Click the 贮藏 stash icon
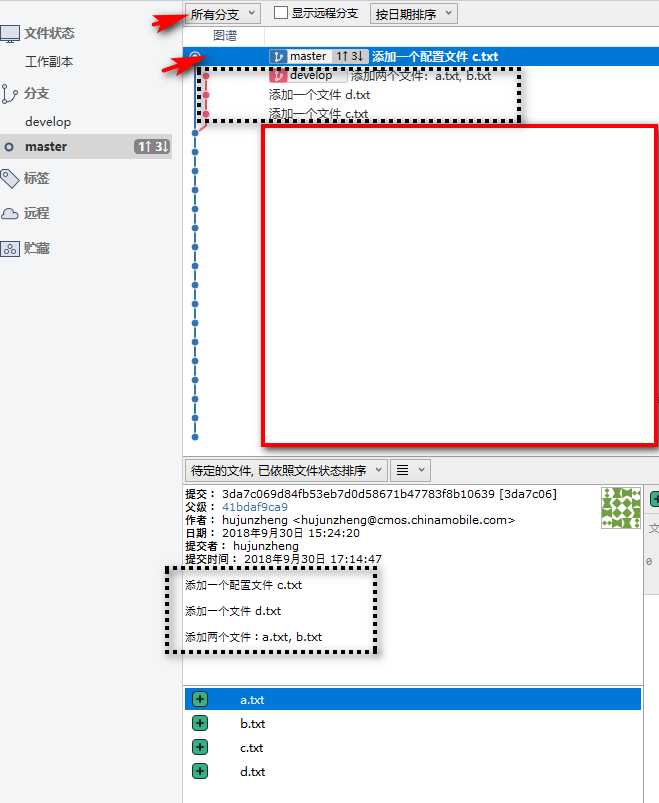The width and height of the screenshot is (659, 803). point(10,249)
